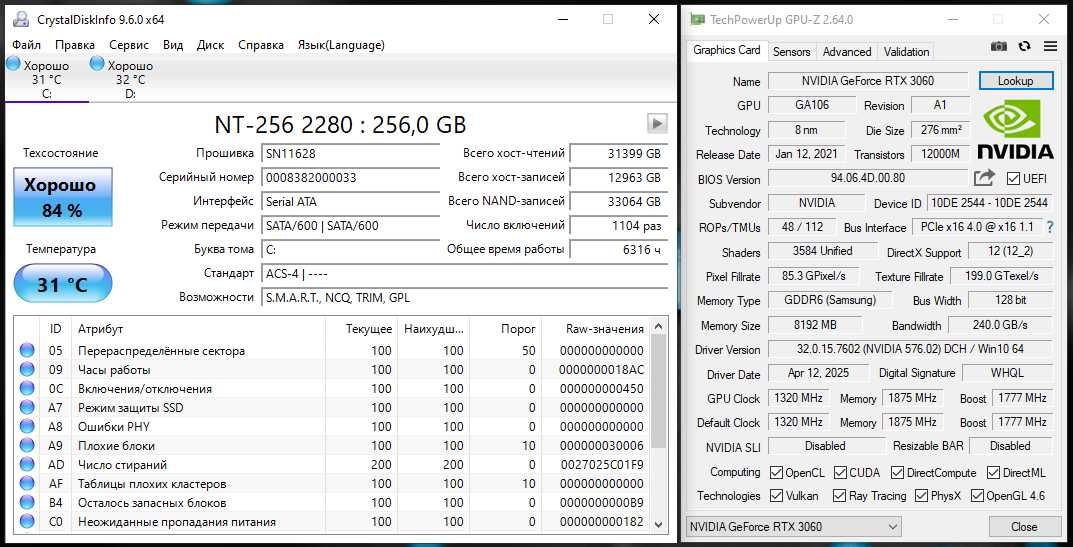This screenshot has width=1073, height=547.
Task: Click the status orb for attribute 09
Action: [x=27, y=370]
